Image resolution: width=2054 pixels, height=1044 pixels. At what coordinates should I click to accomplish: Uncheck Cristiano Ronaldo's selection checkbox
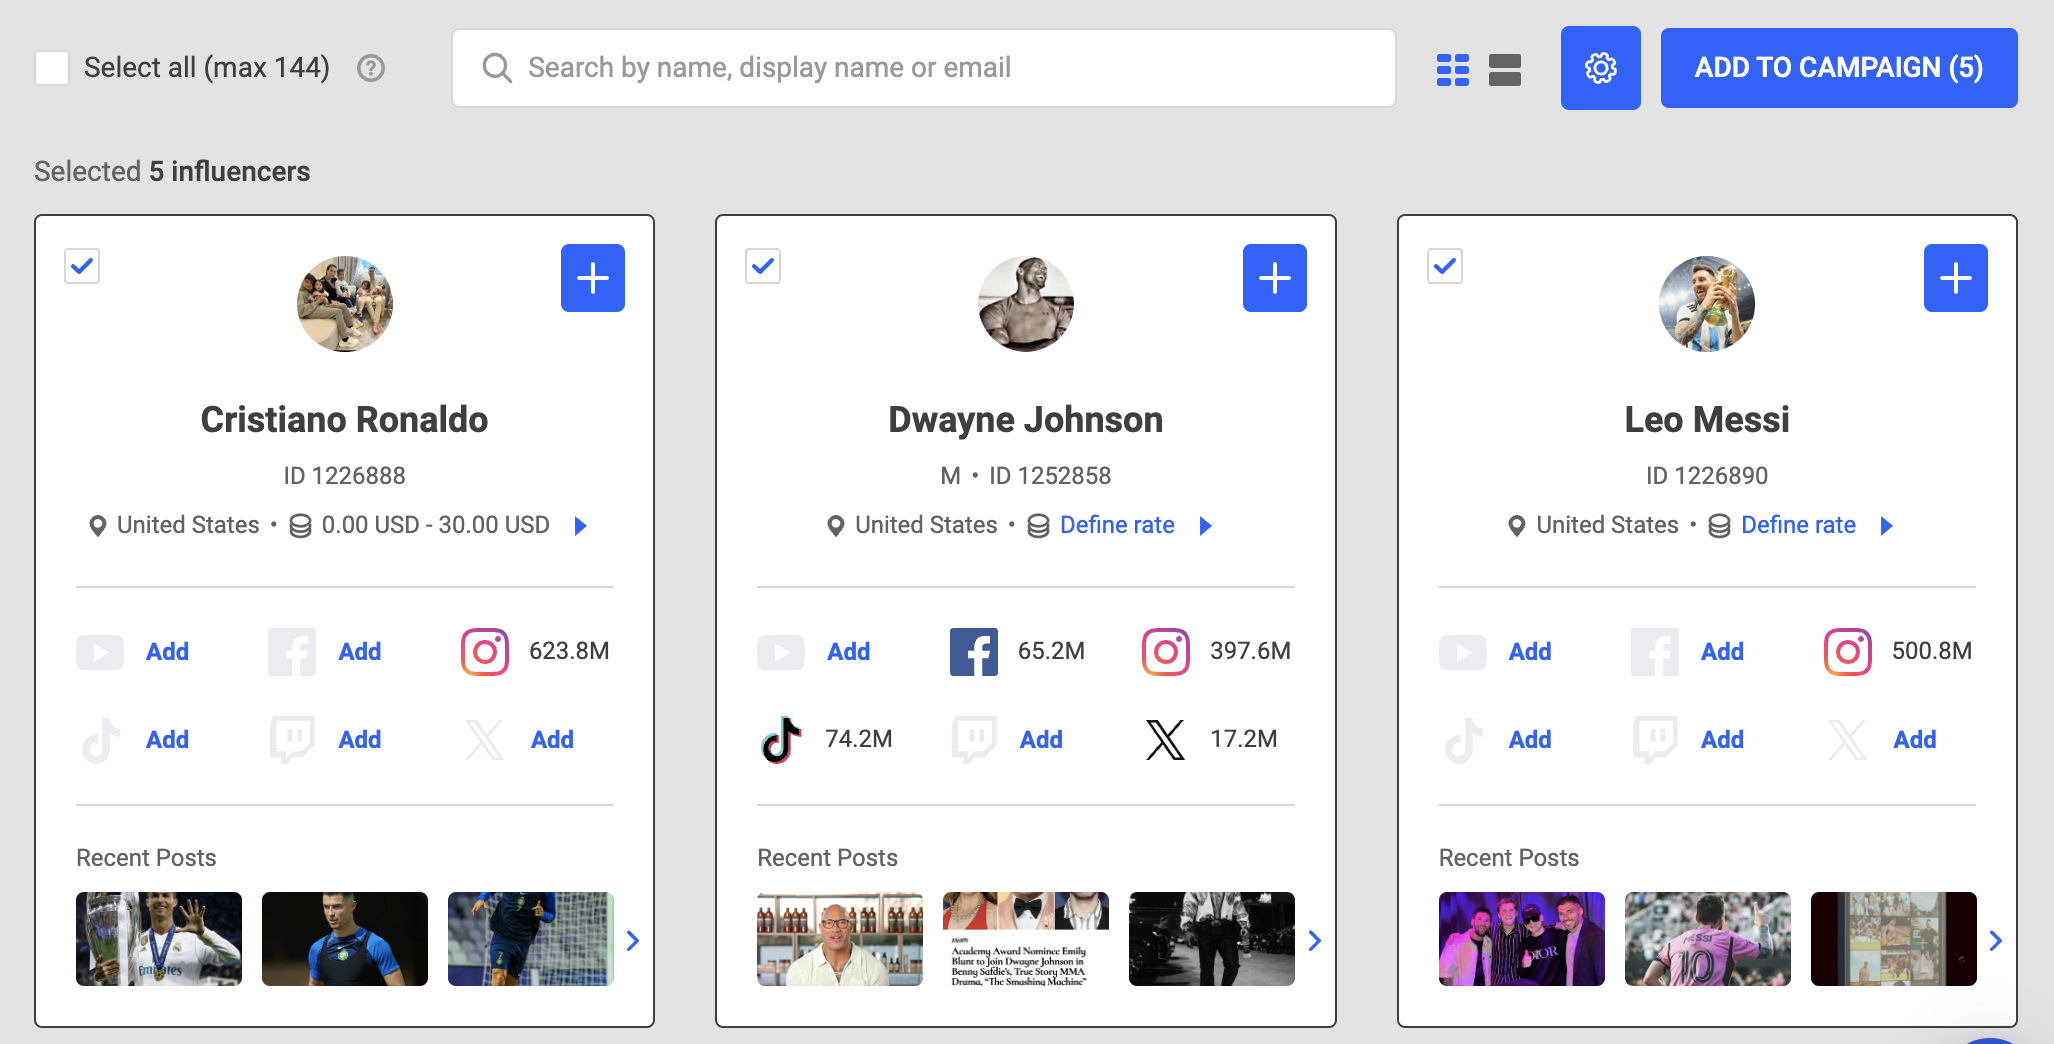coord(82,266)
